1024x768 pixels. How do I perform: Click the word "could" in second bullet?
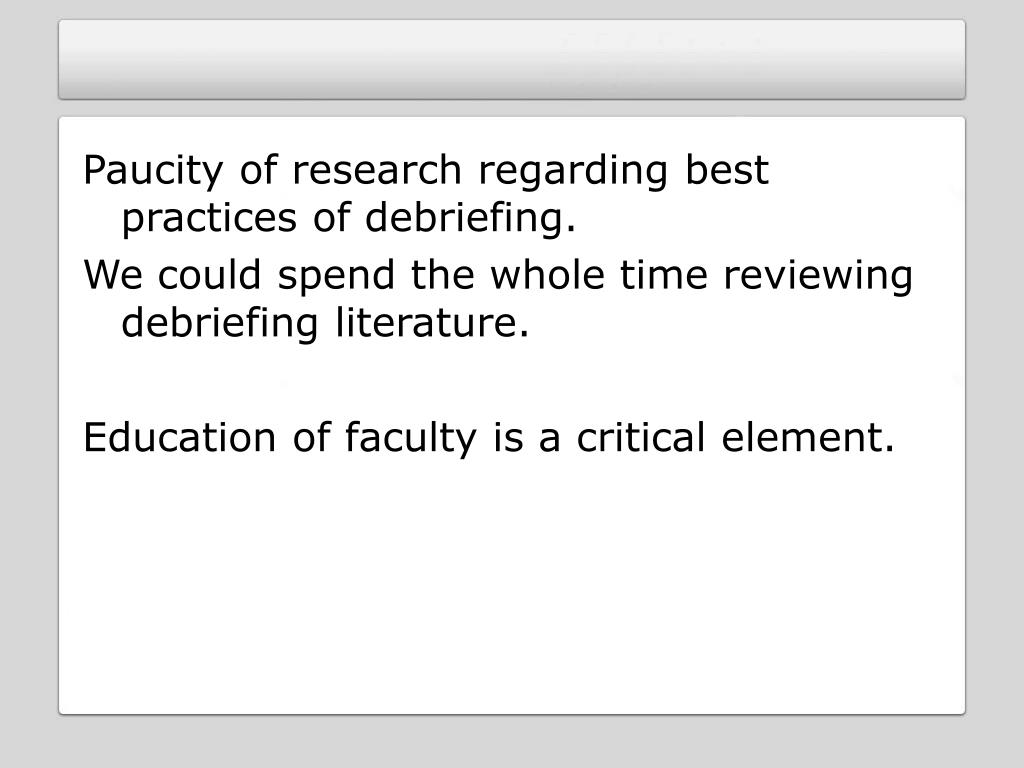pos(209,274)
